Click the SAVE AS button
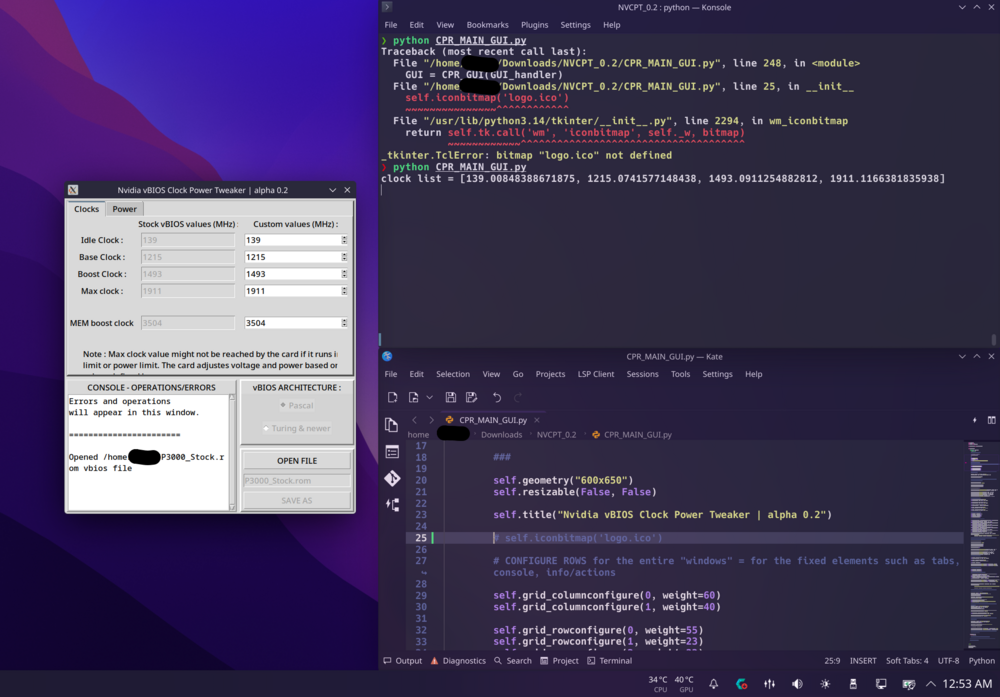Screen dimensions: 1000x697 (x=297, y=501)
